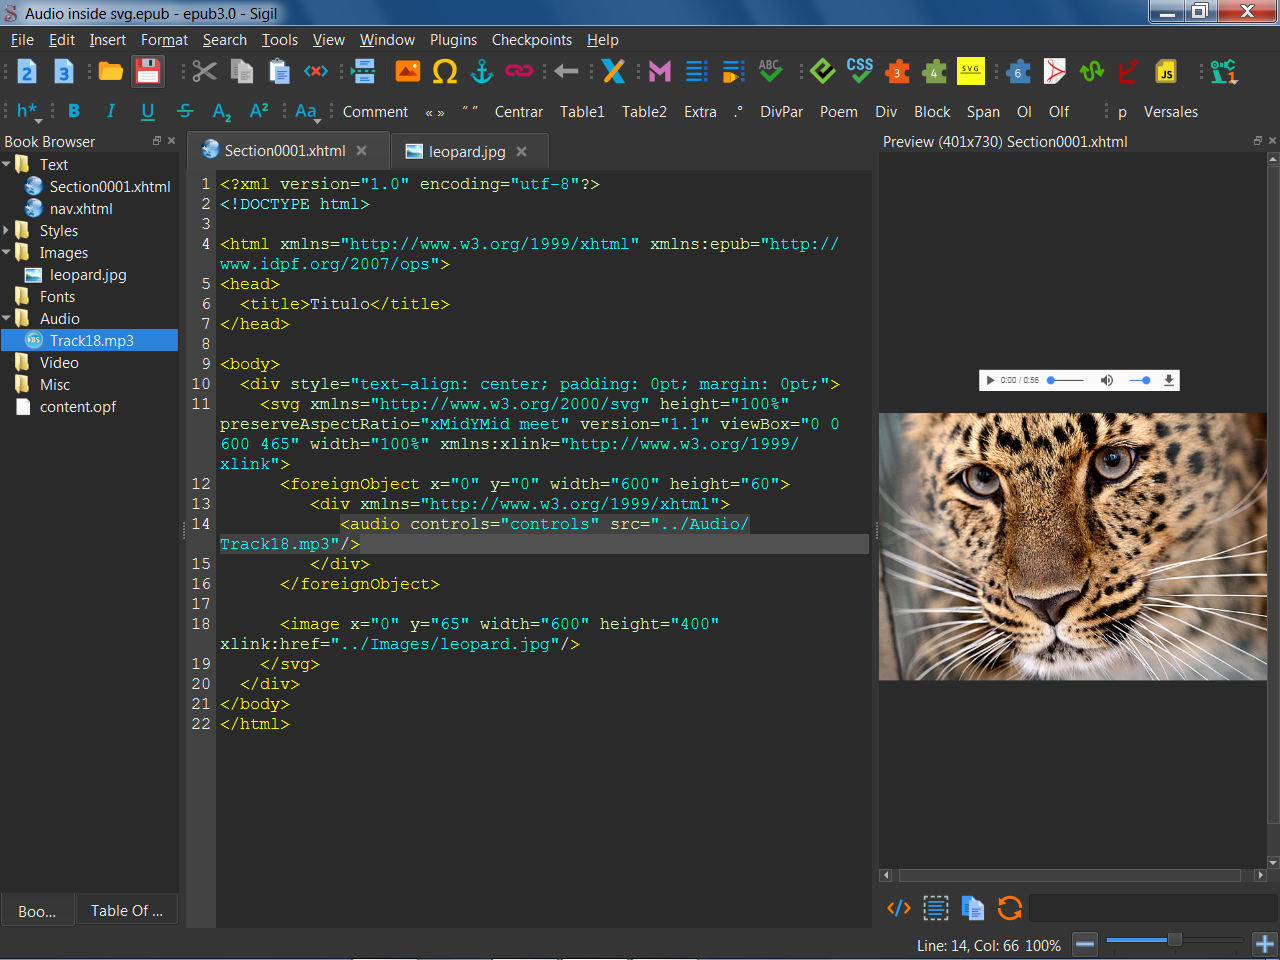Click the Table Of Contents panel tab button
The width and height of the screenshot is (1280, 960).
[x=127, y=910]
